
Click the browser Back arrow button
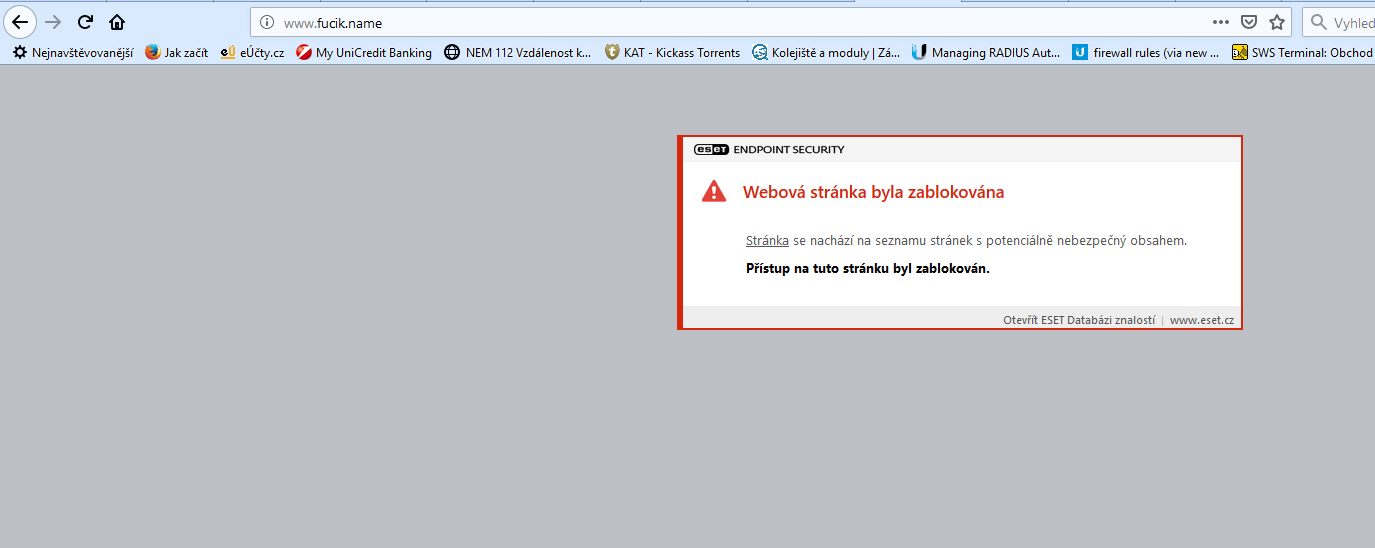[20, 22]
